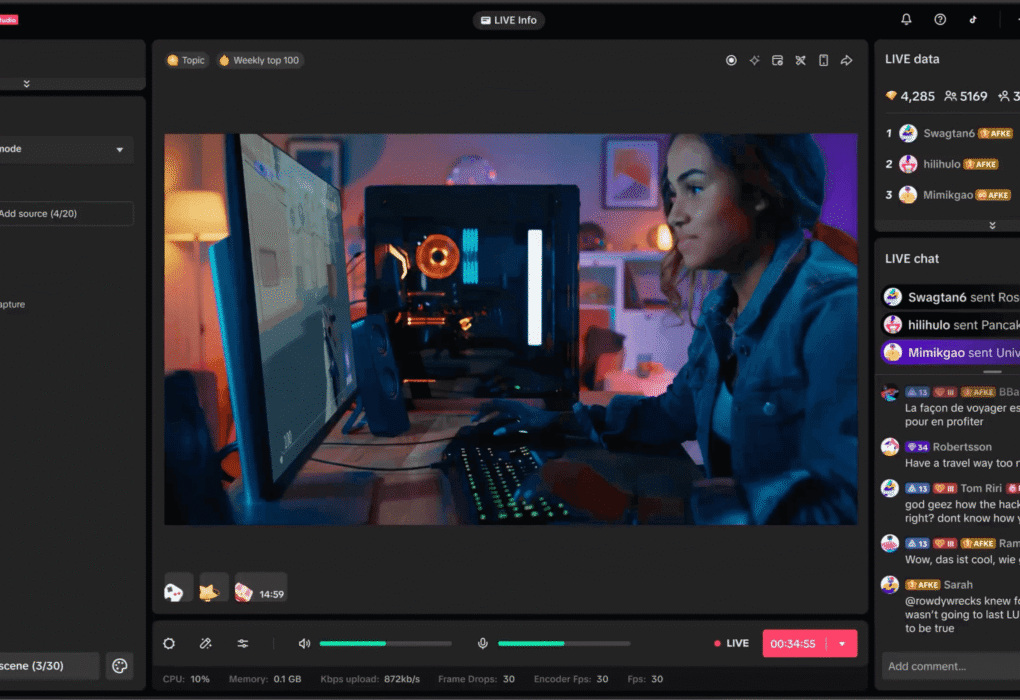Mute the speaker output
The width and height of the screenshot is (1020, 700).
click(x=305, y=643)
